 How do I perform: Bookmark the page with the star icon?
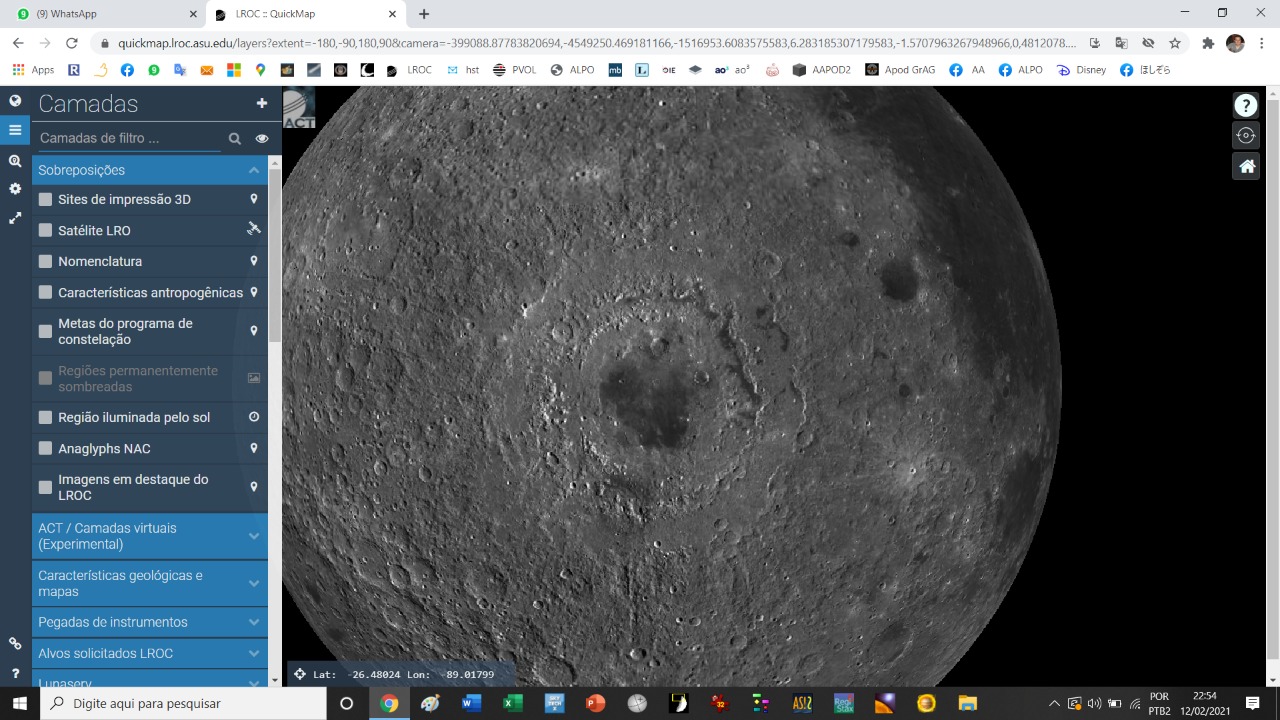tap(1175, 43)
